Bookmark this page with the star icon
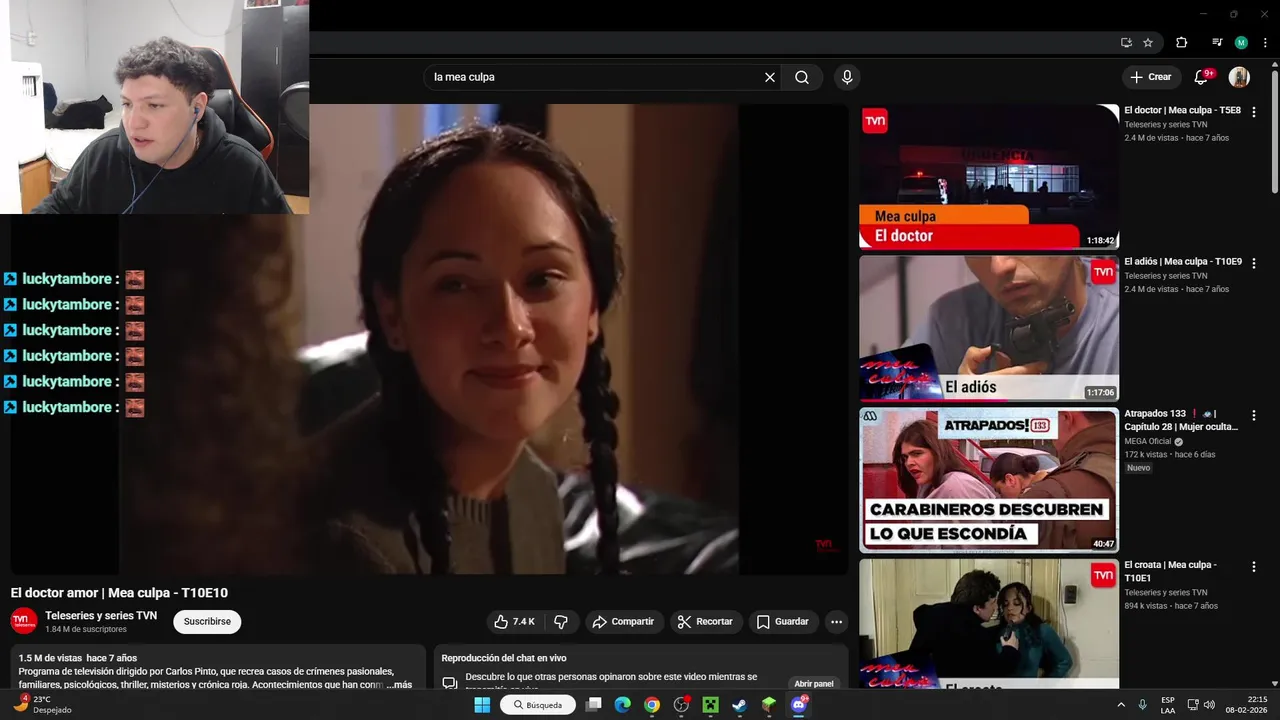Image resolution: width=1280 pixels, height=720 pixels. [1148, 43]
